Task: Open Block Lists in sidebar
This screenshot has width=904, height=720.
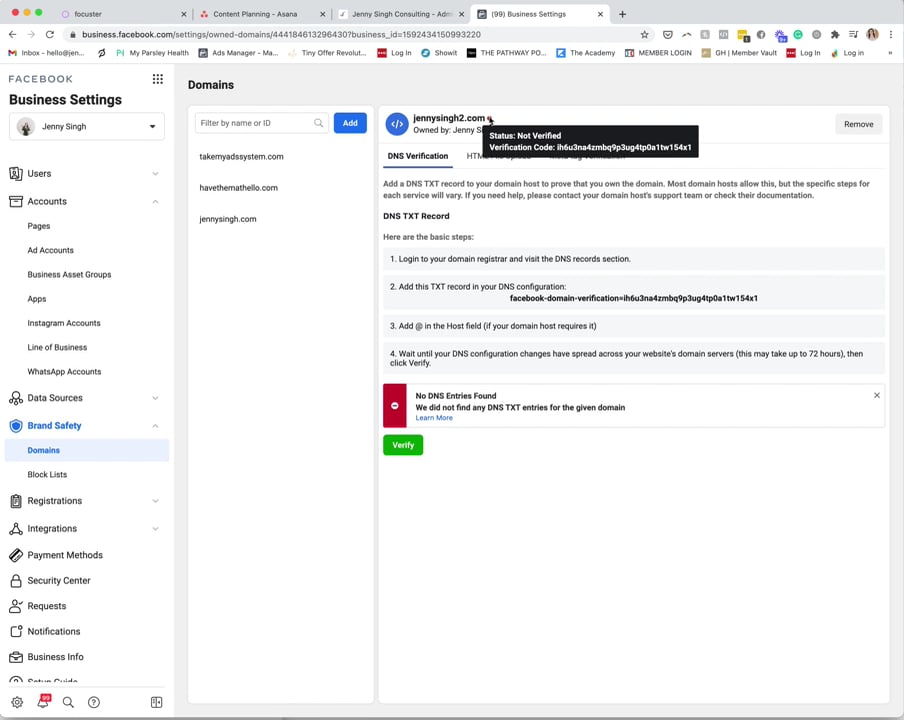Action: click(47, 474)
